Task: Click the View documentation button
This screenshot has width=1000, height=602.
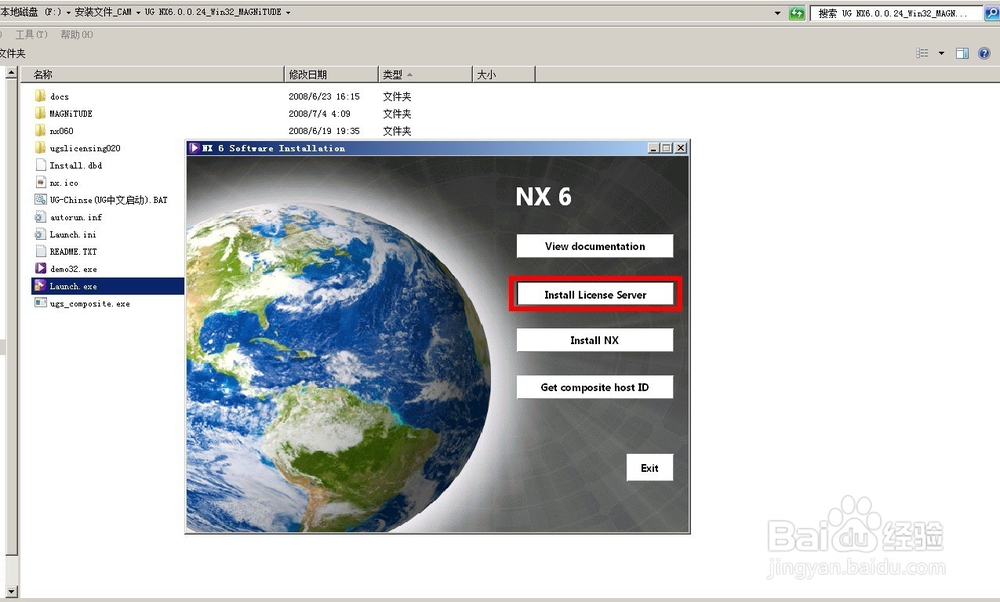Action: [x=594, y=246]
